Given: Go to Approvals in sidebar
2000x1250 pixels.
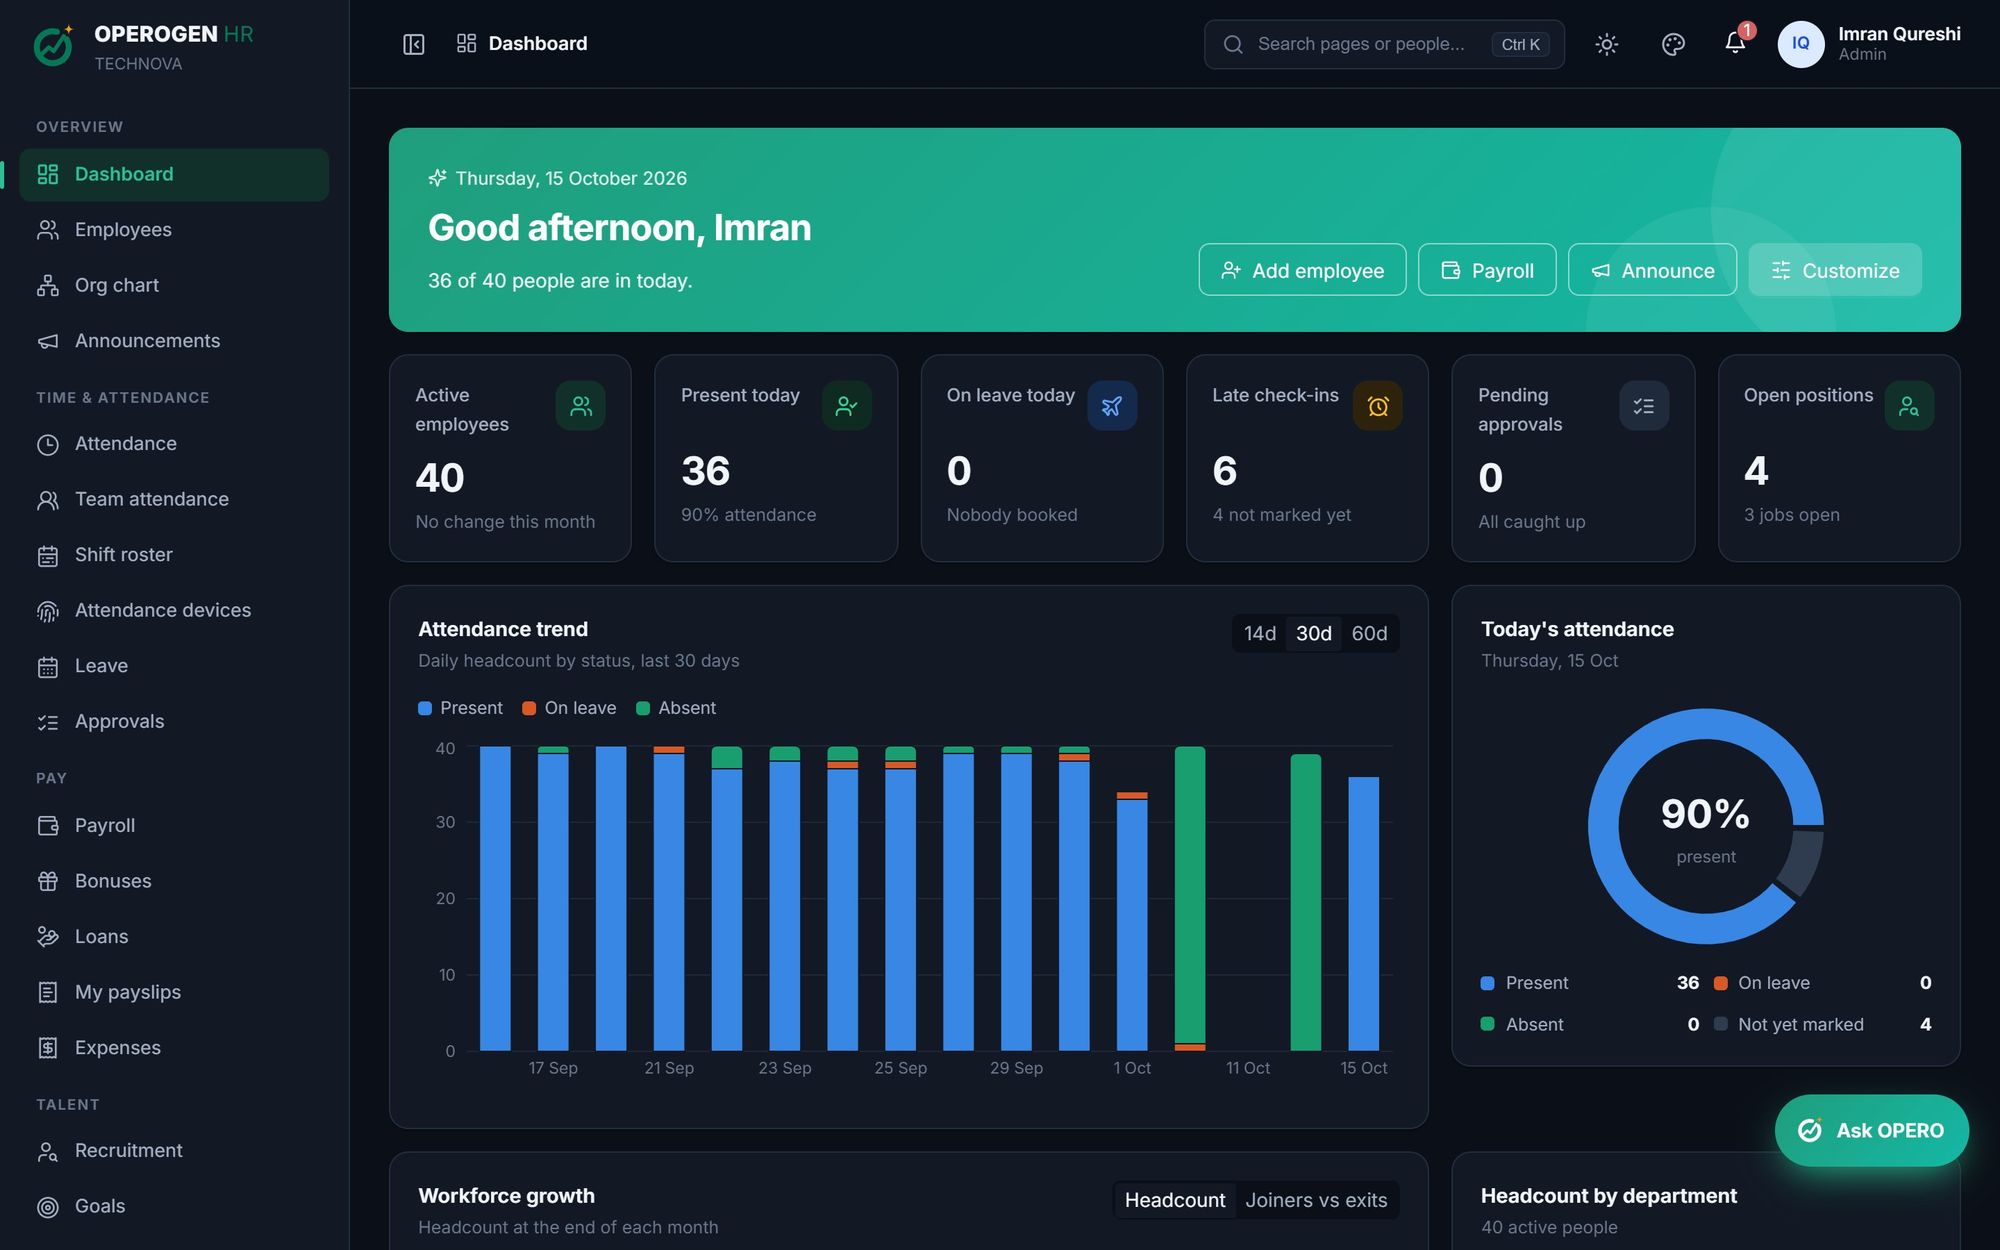Looking at the screenshot, I should point(174,722).
